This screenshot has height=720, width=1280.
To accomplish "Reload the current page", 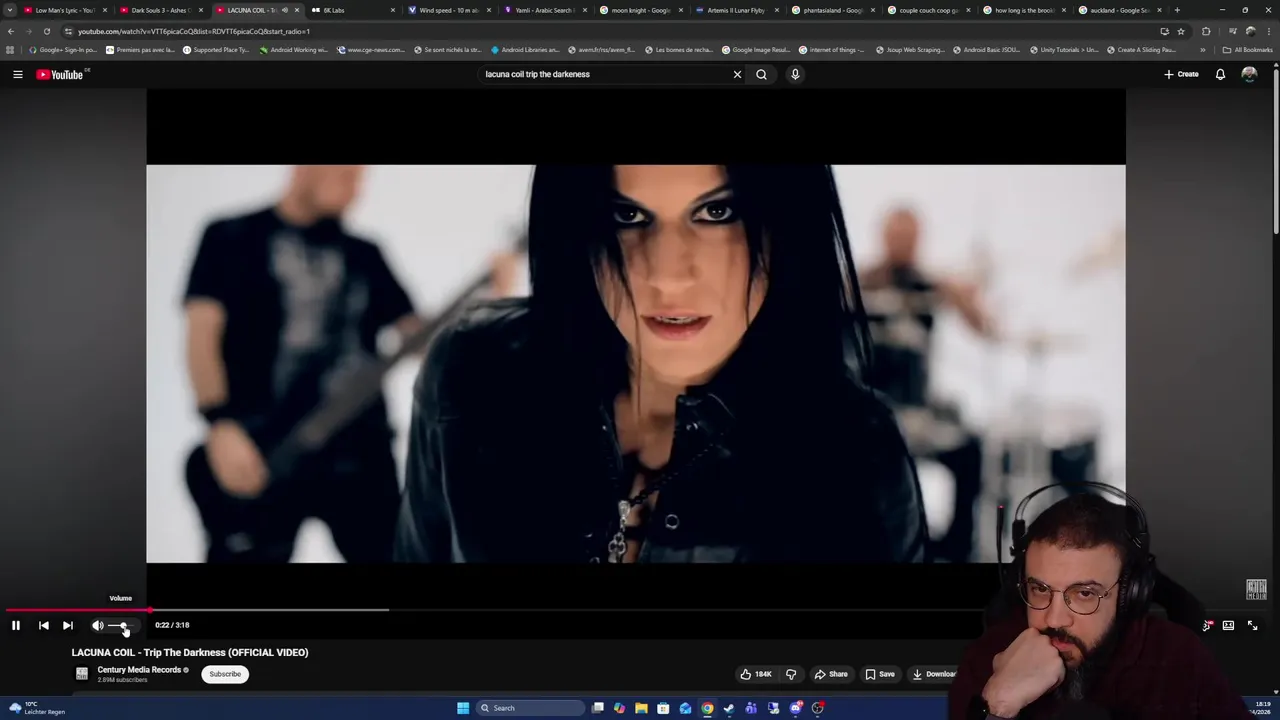I will (x=46, y=31).
